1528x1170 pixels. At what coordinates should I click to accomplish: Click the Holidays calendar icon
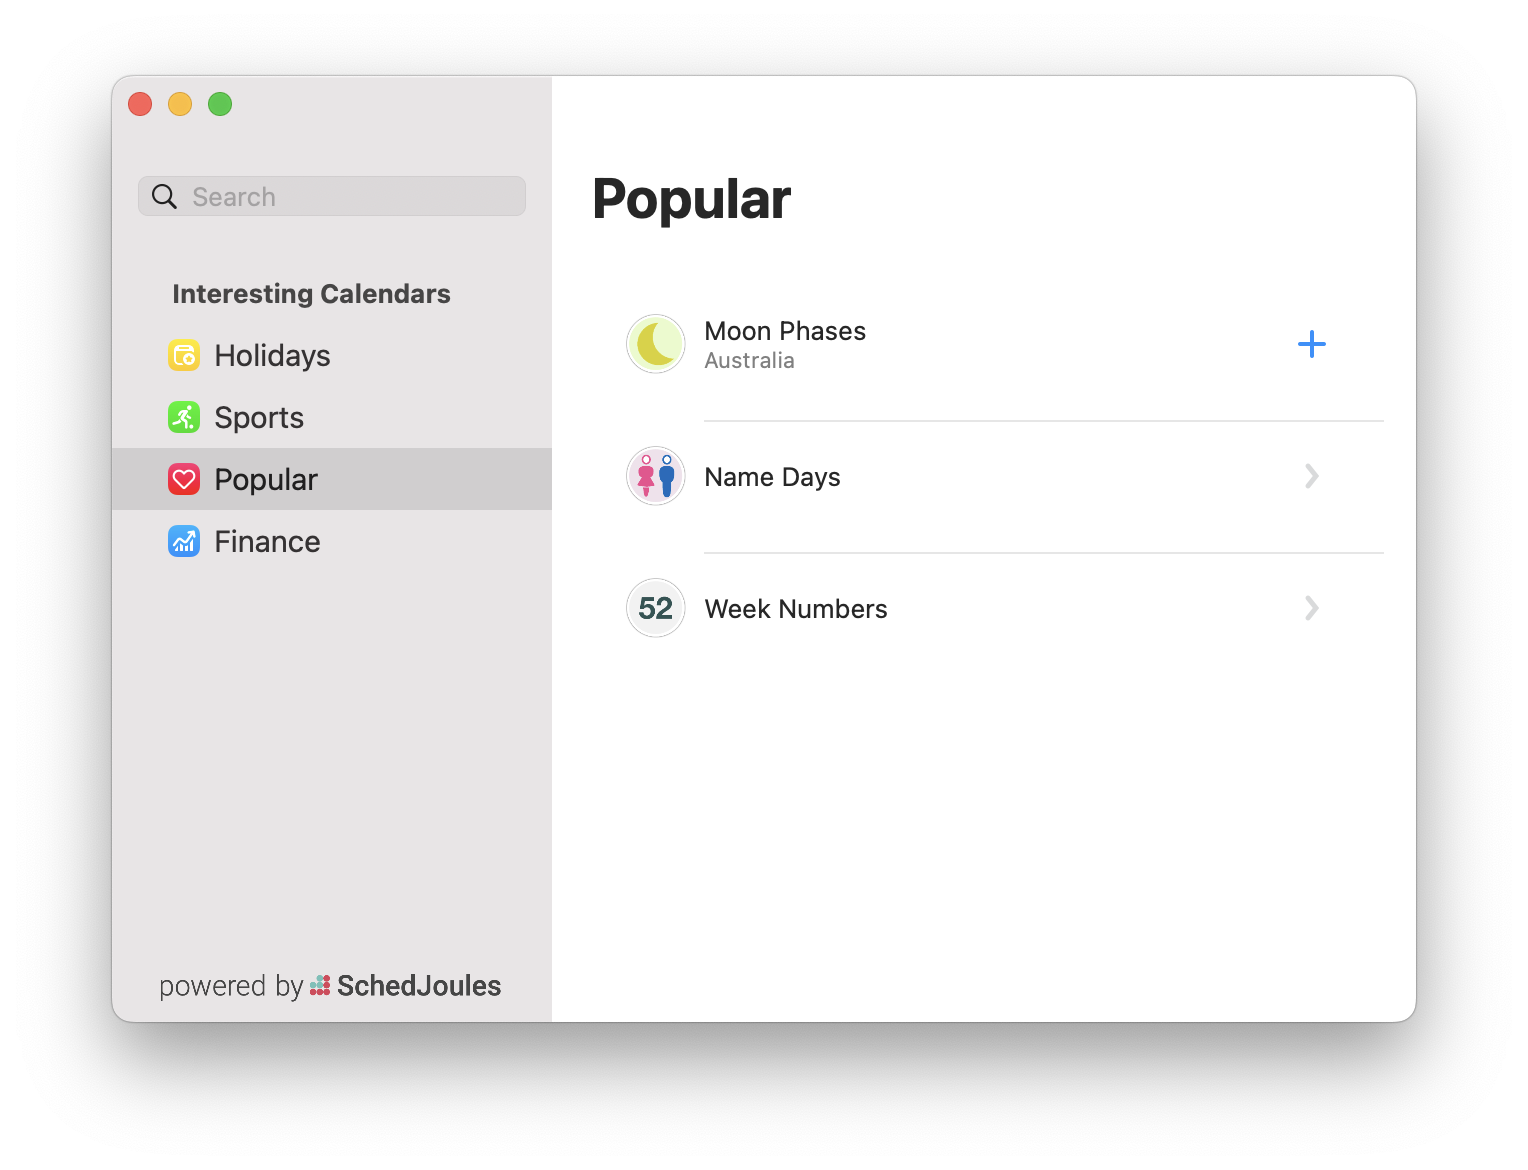(184, 356)
